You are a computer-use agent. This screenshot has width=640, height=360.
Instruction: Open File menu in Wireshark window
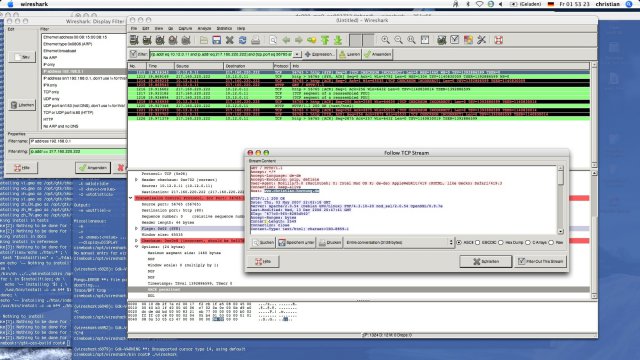tap(134, 29)
